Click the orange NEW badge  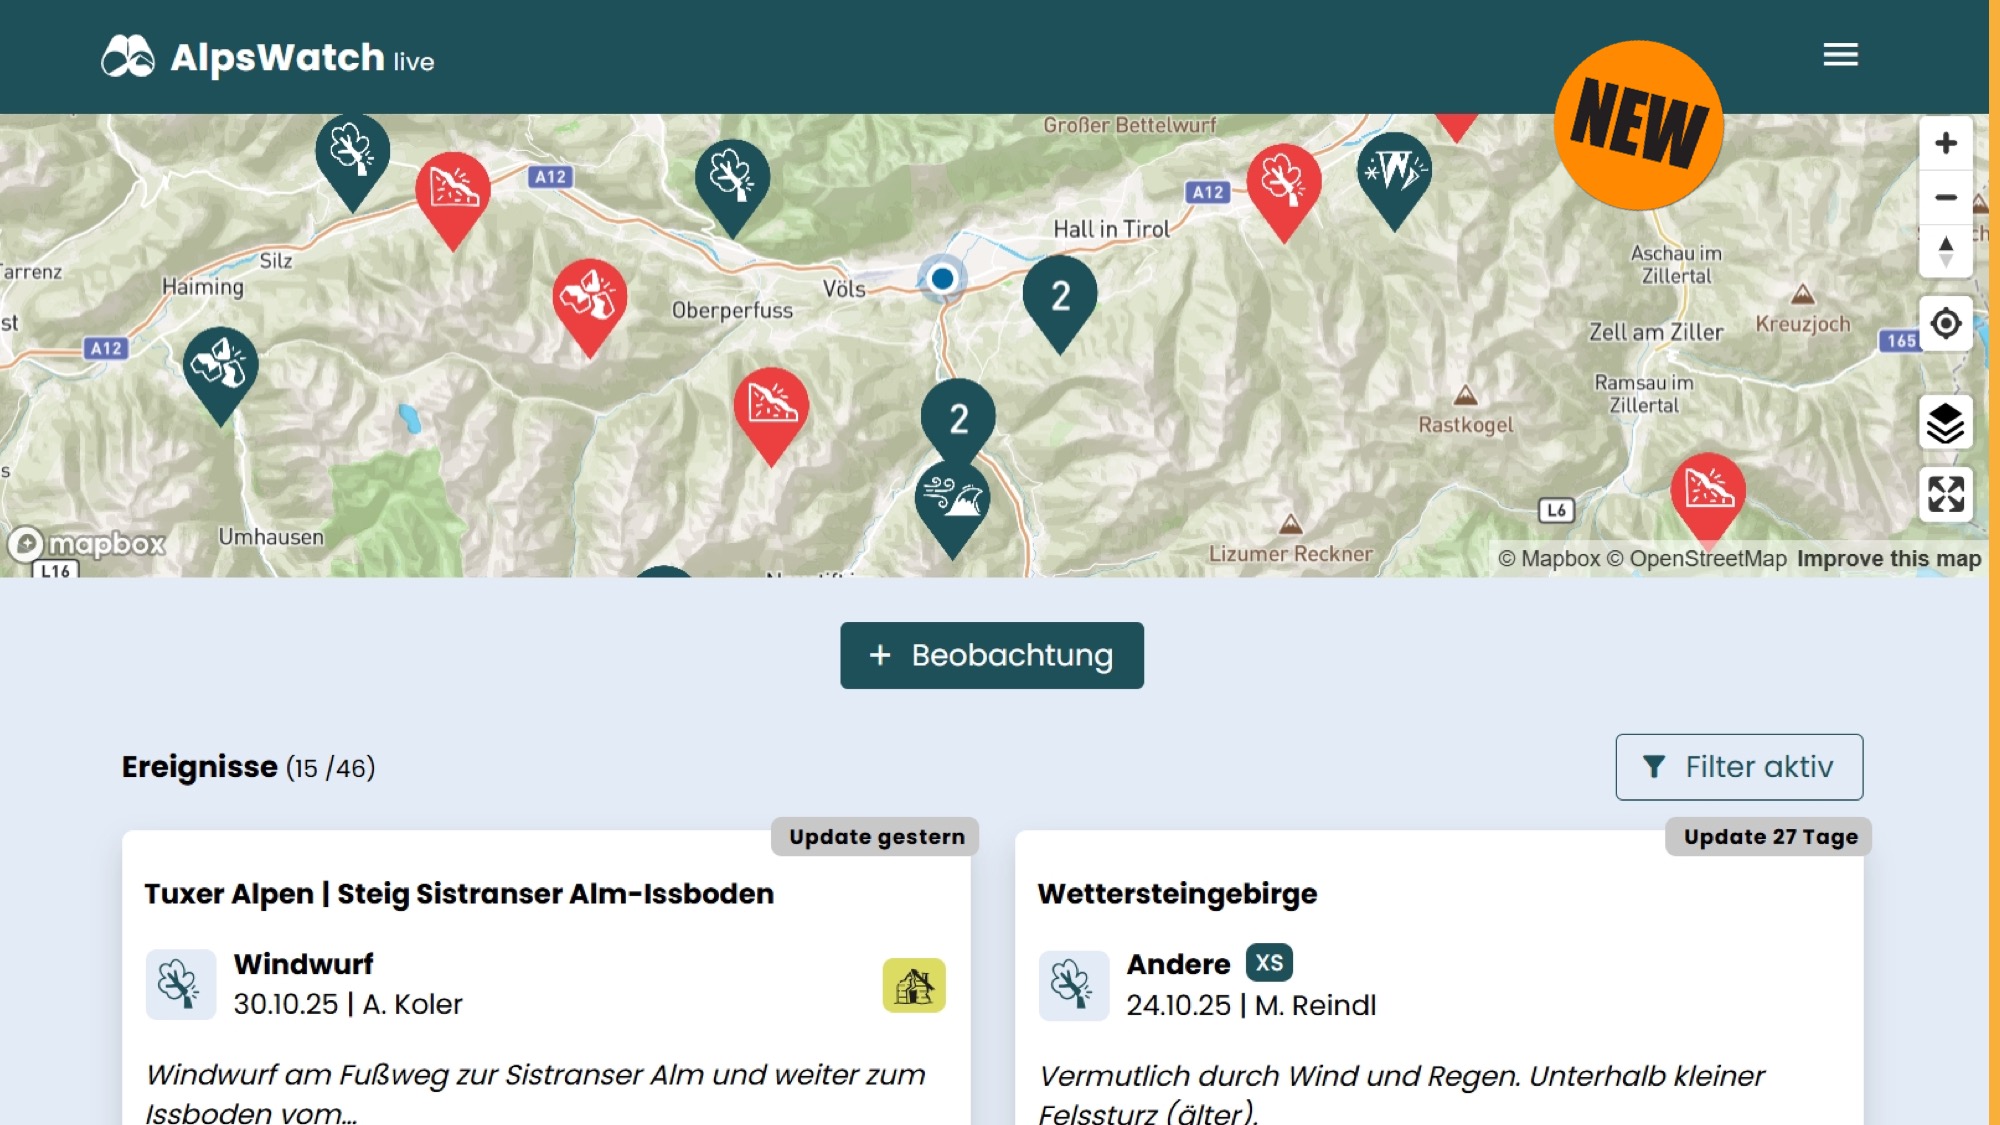pos(1638,125)
